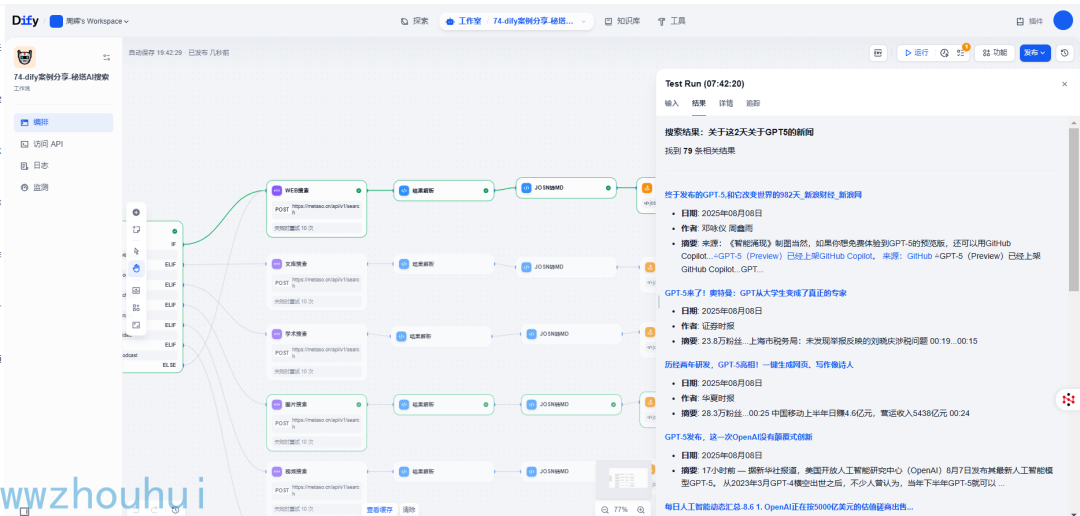Click author text 华夏时报
The width and height of the screenshot is (1080, 516).
point(717,398)
